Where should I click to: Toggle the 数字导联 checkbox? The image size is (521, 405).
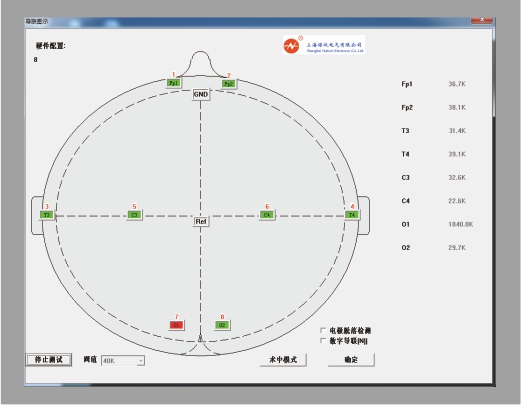pos(323,341)
